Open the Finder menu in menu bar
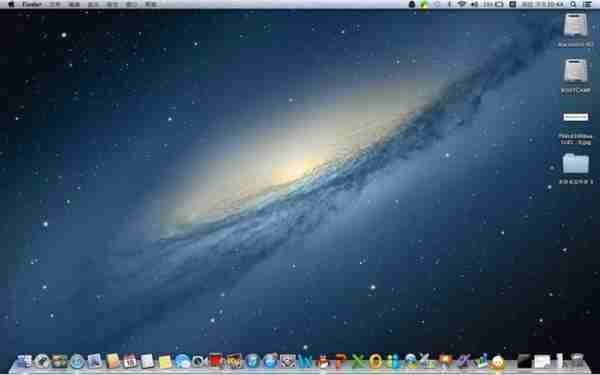600x375 pixels. (x=32, y=4)
